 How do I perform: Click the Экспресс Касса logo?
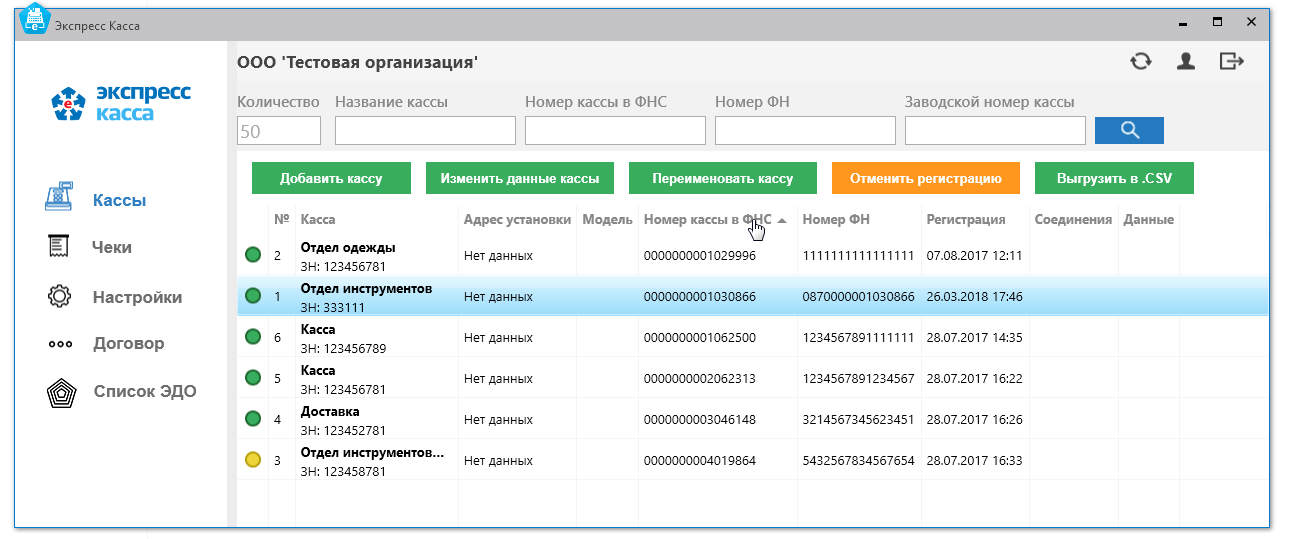(121, 102)
